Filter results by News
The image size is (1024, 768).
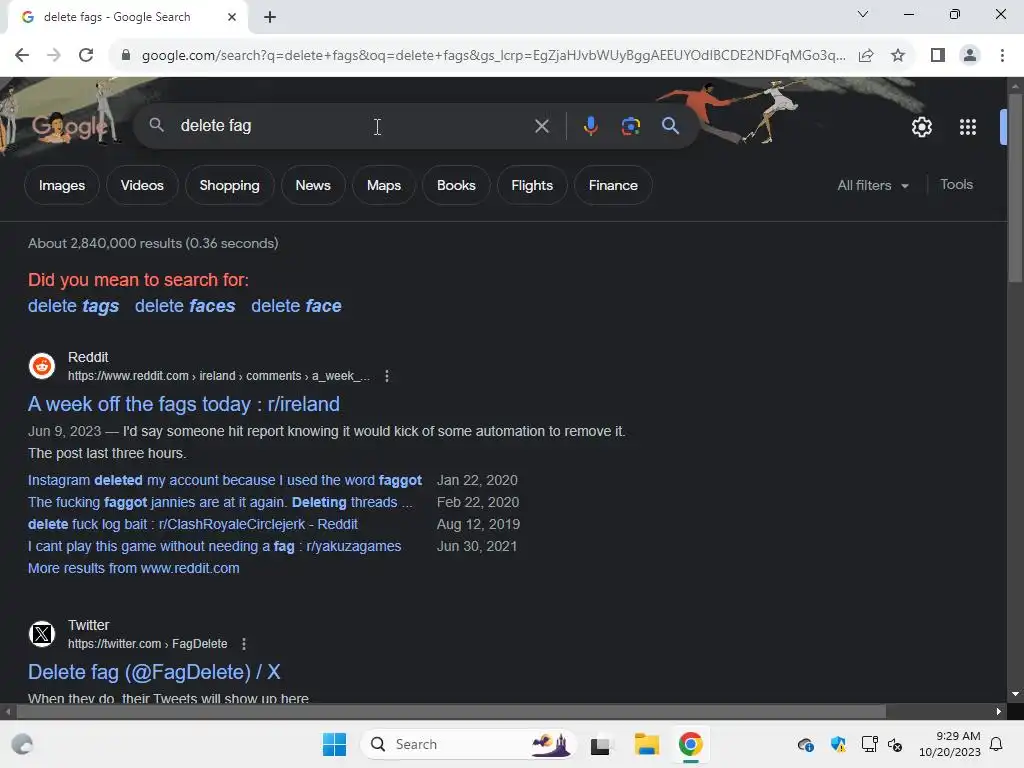313,185
